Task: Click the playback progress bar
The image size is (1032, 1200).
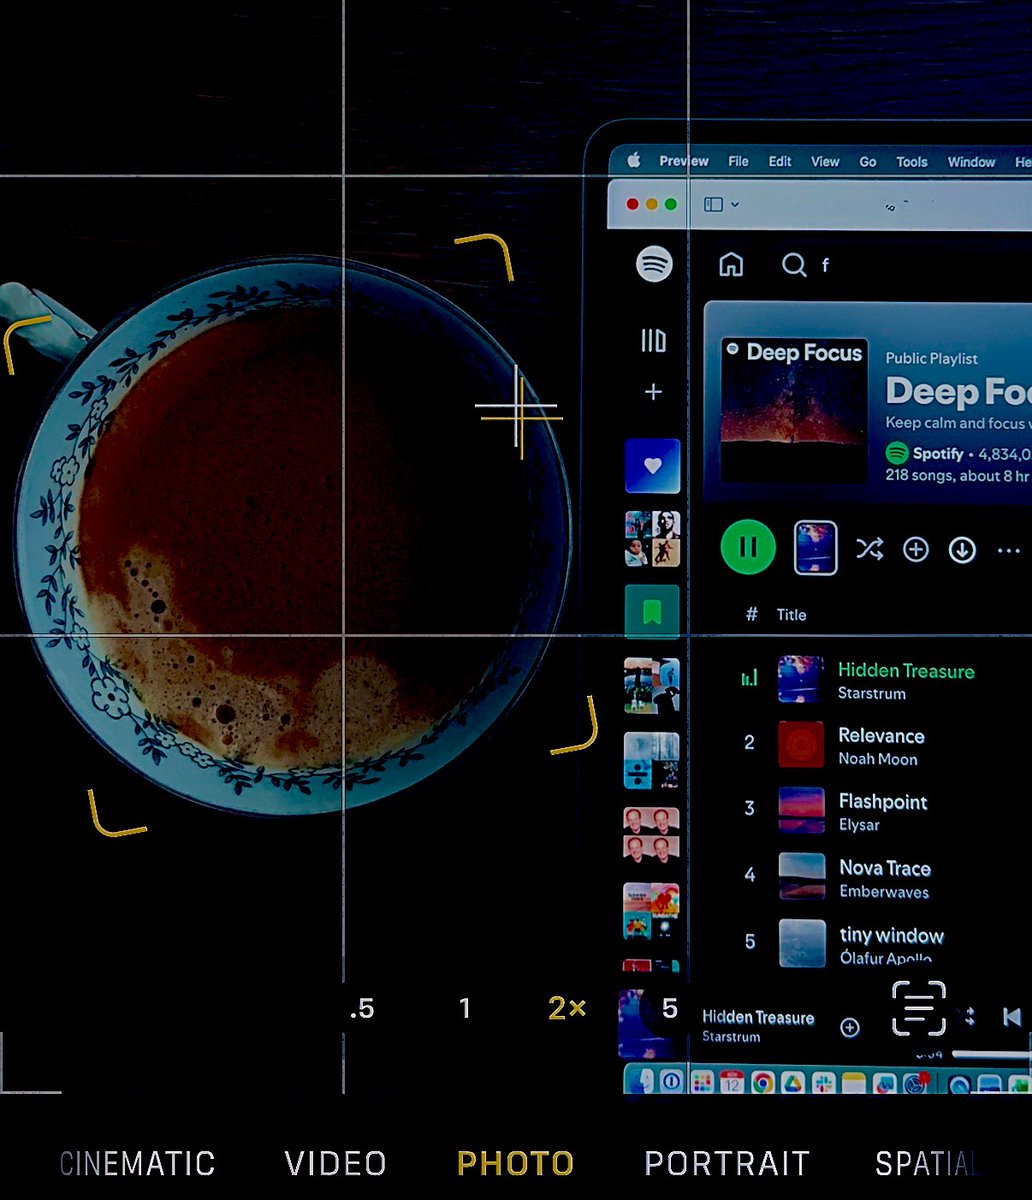Action: pos(990,1054)
